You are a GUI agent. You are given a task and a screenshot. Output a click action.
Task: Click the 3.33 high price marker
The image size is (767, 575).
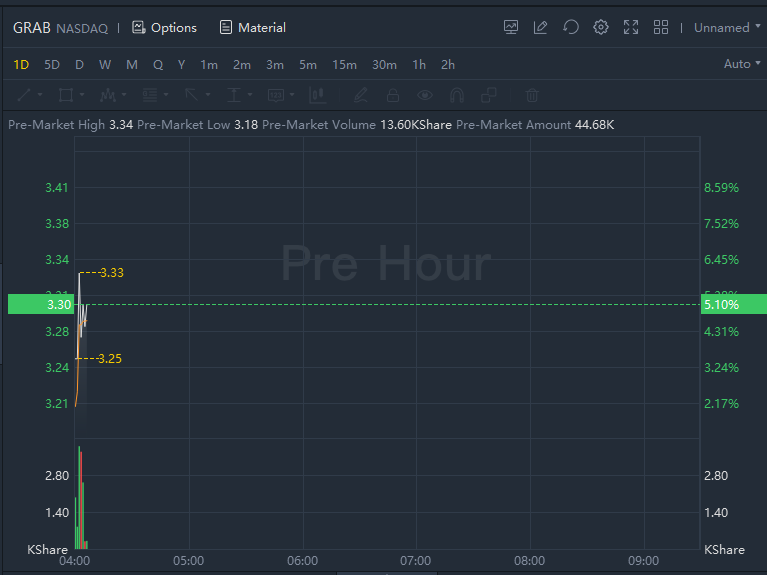[112, 273]
